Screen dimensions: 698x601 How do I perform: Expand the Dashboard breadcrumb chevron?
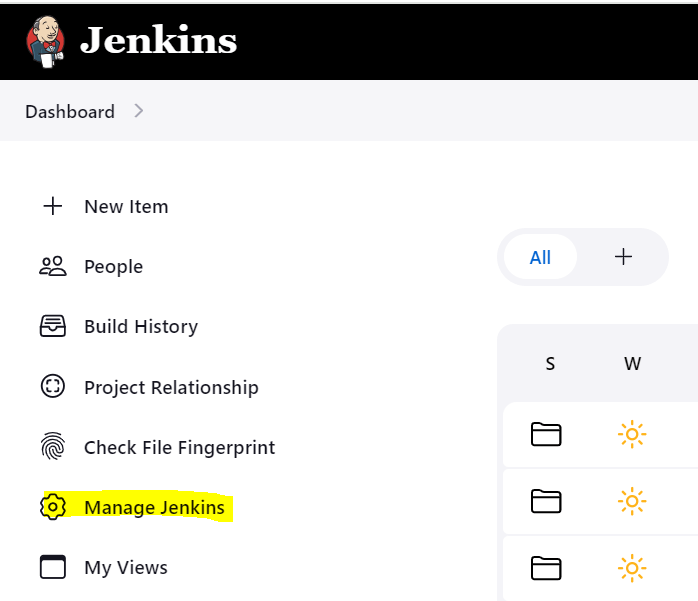pyautogui.click(x=139, y=111)
